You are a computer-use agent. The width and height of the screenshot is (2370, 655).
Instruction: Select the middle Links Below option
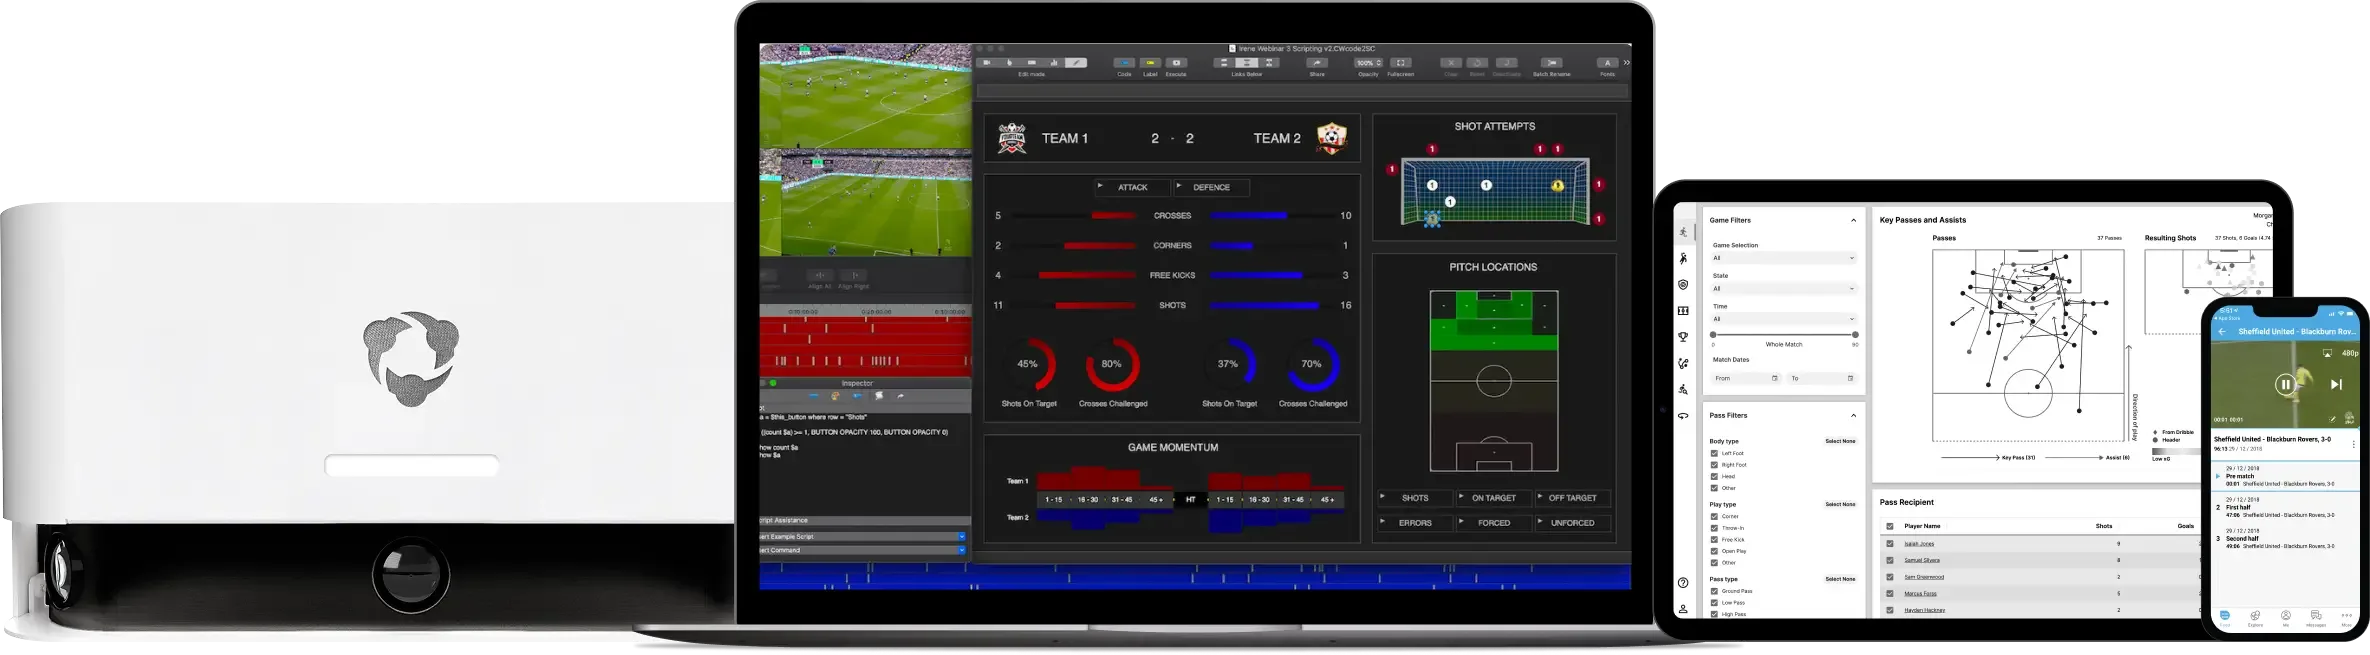1246,63
